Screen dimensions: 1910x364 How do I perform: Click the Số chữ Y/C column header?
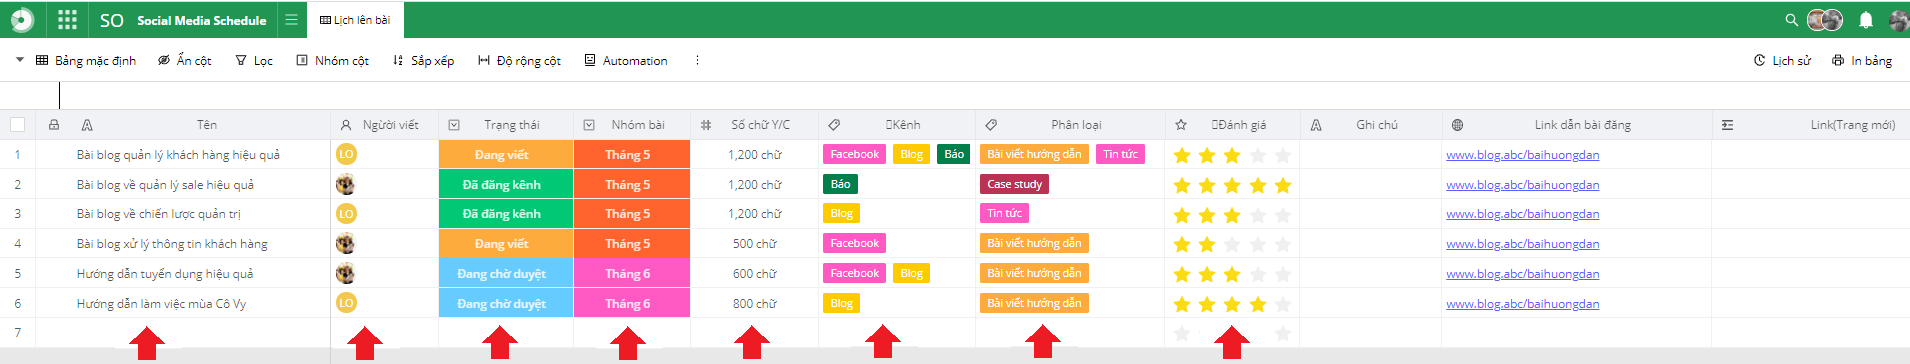tap(760, 125)
